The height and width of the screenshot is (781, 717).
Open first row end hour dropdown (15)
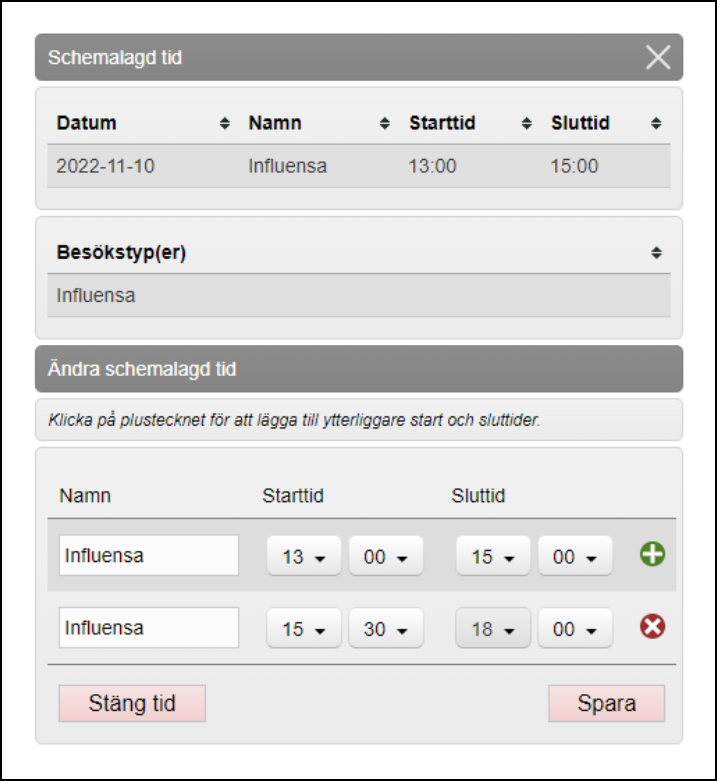(x=493, y=556)
